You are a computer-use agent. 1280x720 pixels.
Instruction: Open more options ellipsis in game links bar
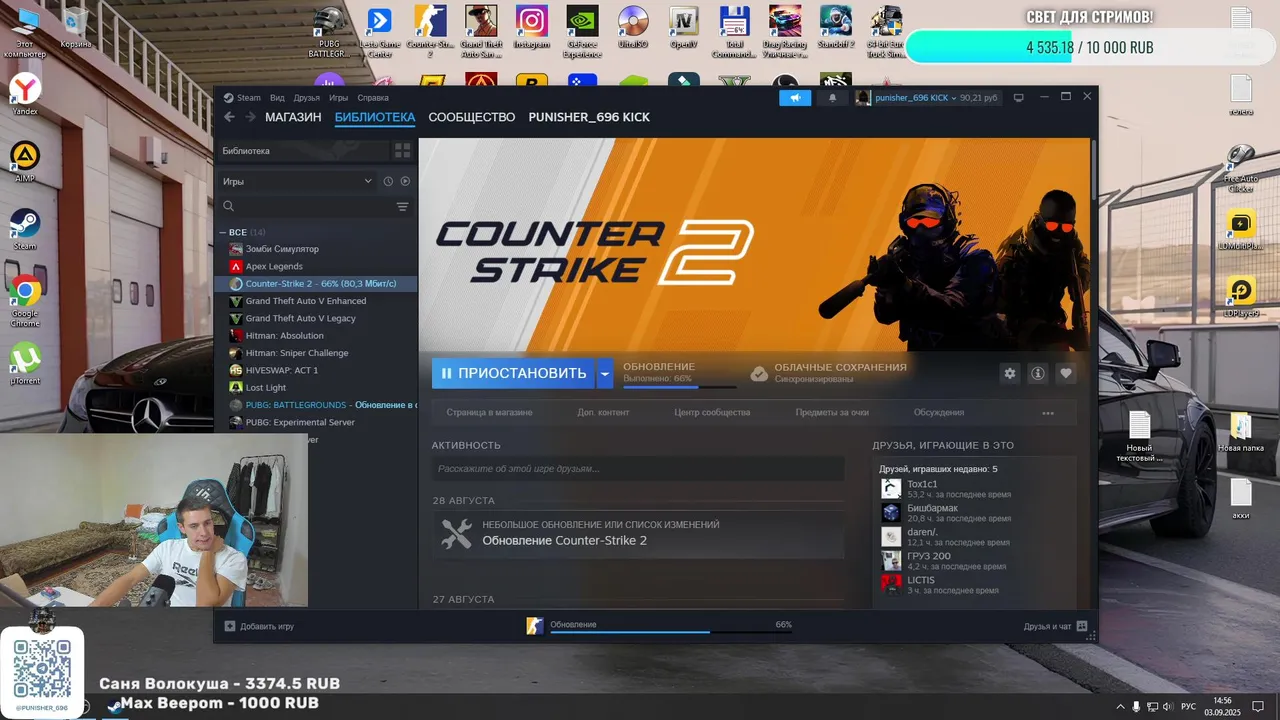click(1048, 412)
